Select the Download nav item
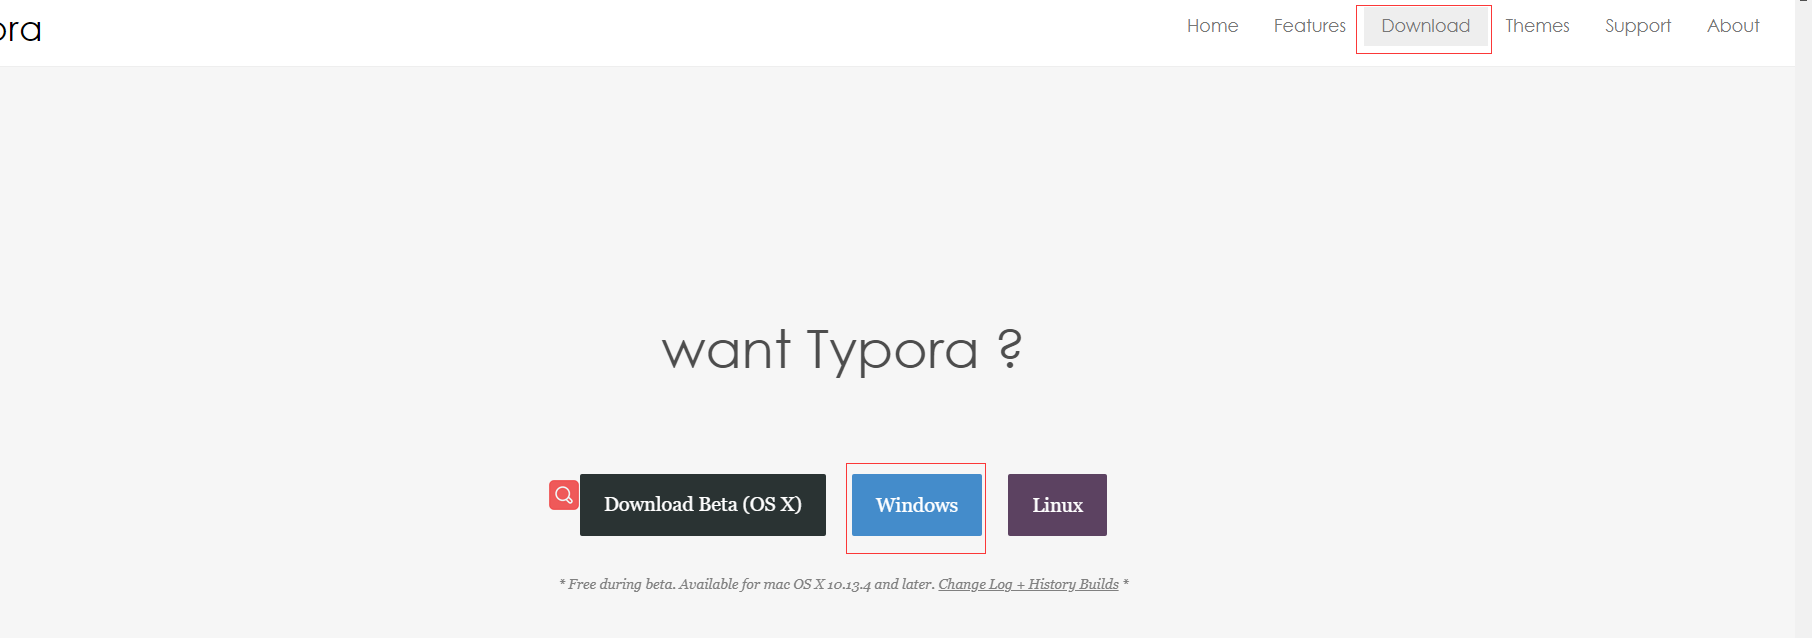1812x638 pixels. click(1425, 26)
